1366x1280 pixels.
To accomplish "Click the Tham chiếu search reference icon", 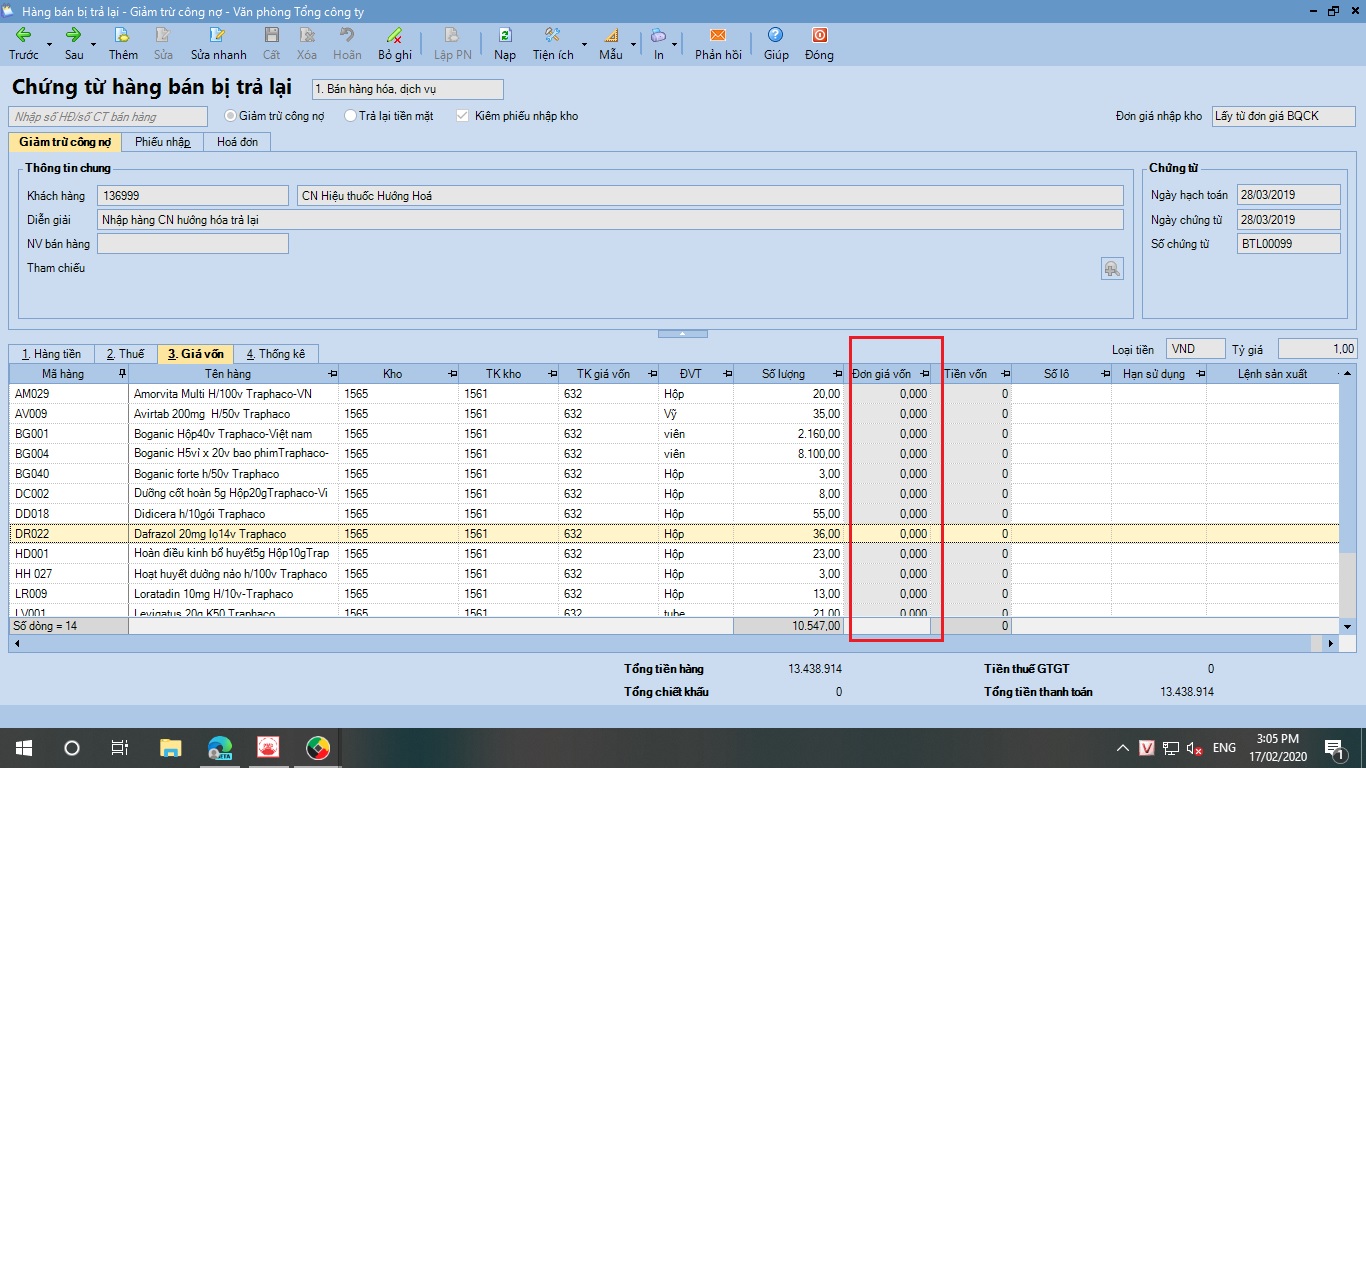I will click(1112, 269).
